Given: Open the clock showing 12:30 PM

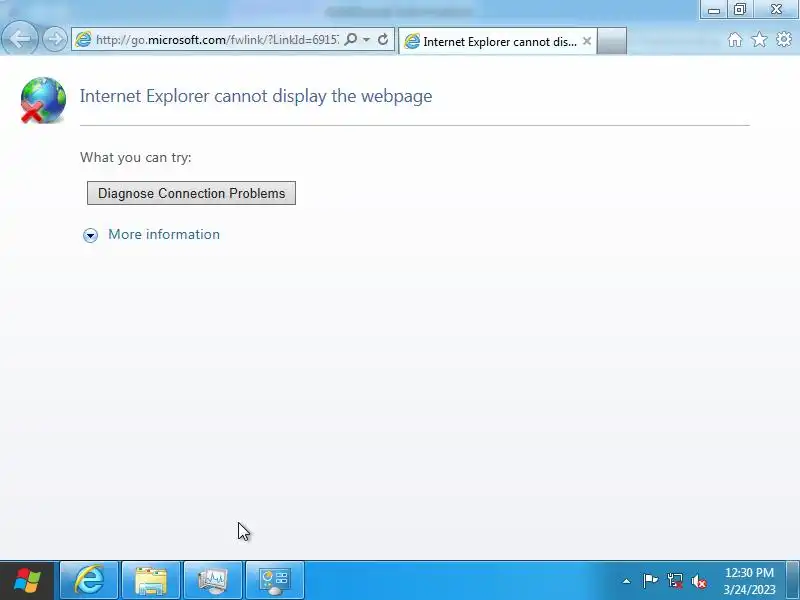Looking at the screenshot, I should 749,581.
